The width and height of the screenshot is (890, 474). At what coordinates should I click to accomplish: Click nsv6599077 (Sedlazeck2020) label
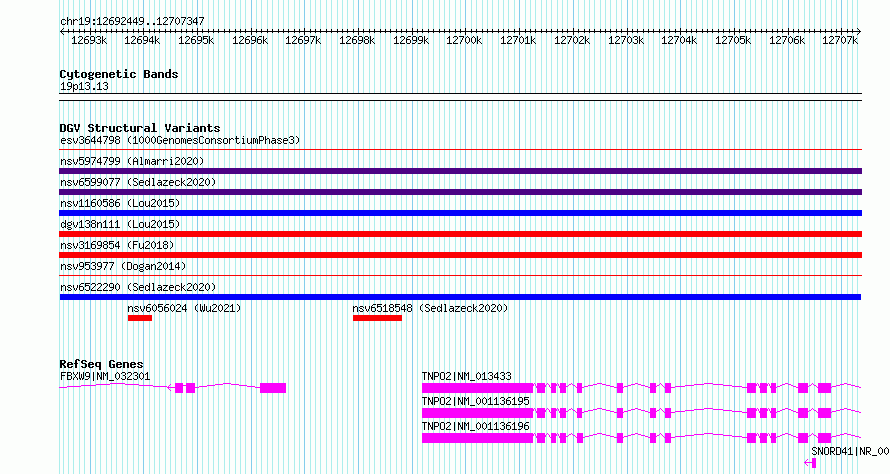[x=138, y=182]
